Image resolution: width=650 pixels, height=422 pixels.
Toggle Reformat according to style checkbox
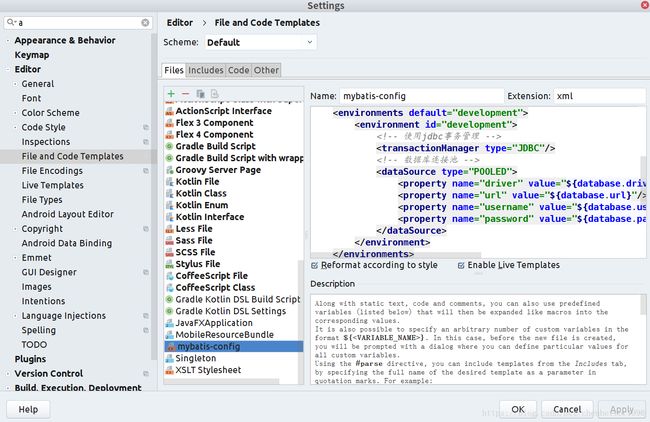pos(315,265)
